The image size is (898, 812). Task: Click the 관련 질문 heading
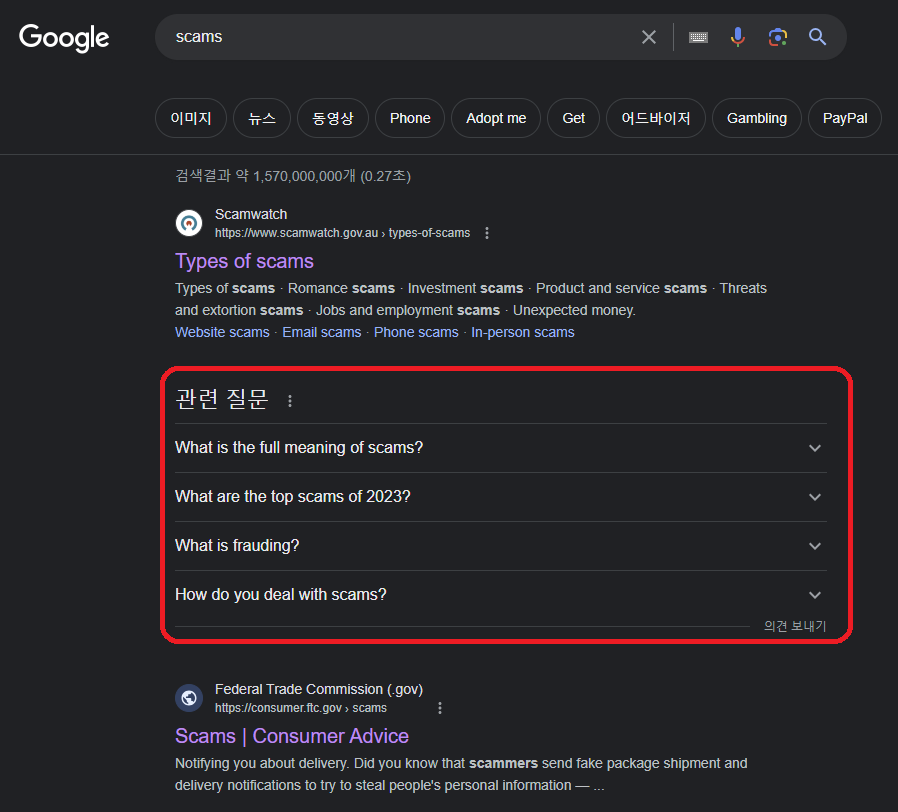pos(222,399)
